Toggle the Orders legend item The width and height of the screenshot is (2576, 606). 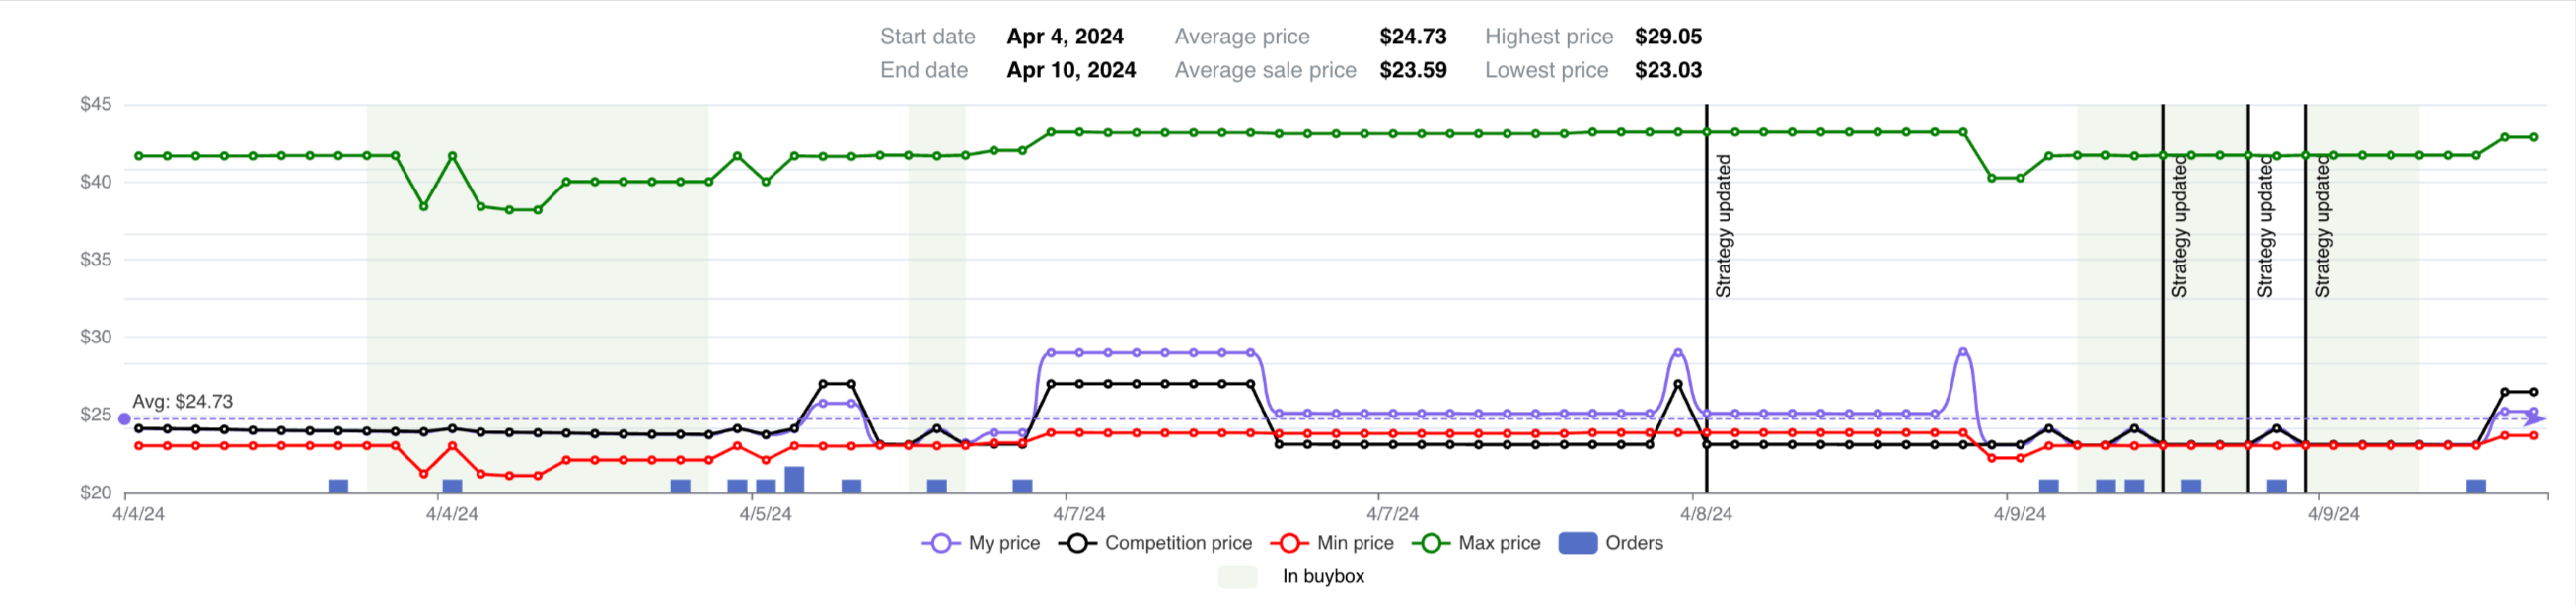click(x=1611, y=543)
